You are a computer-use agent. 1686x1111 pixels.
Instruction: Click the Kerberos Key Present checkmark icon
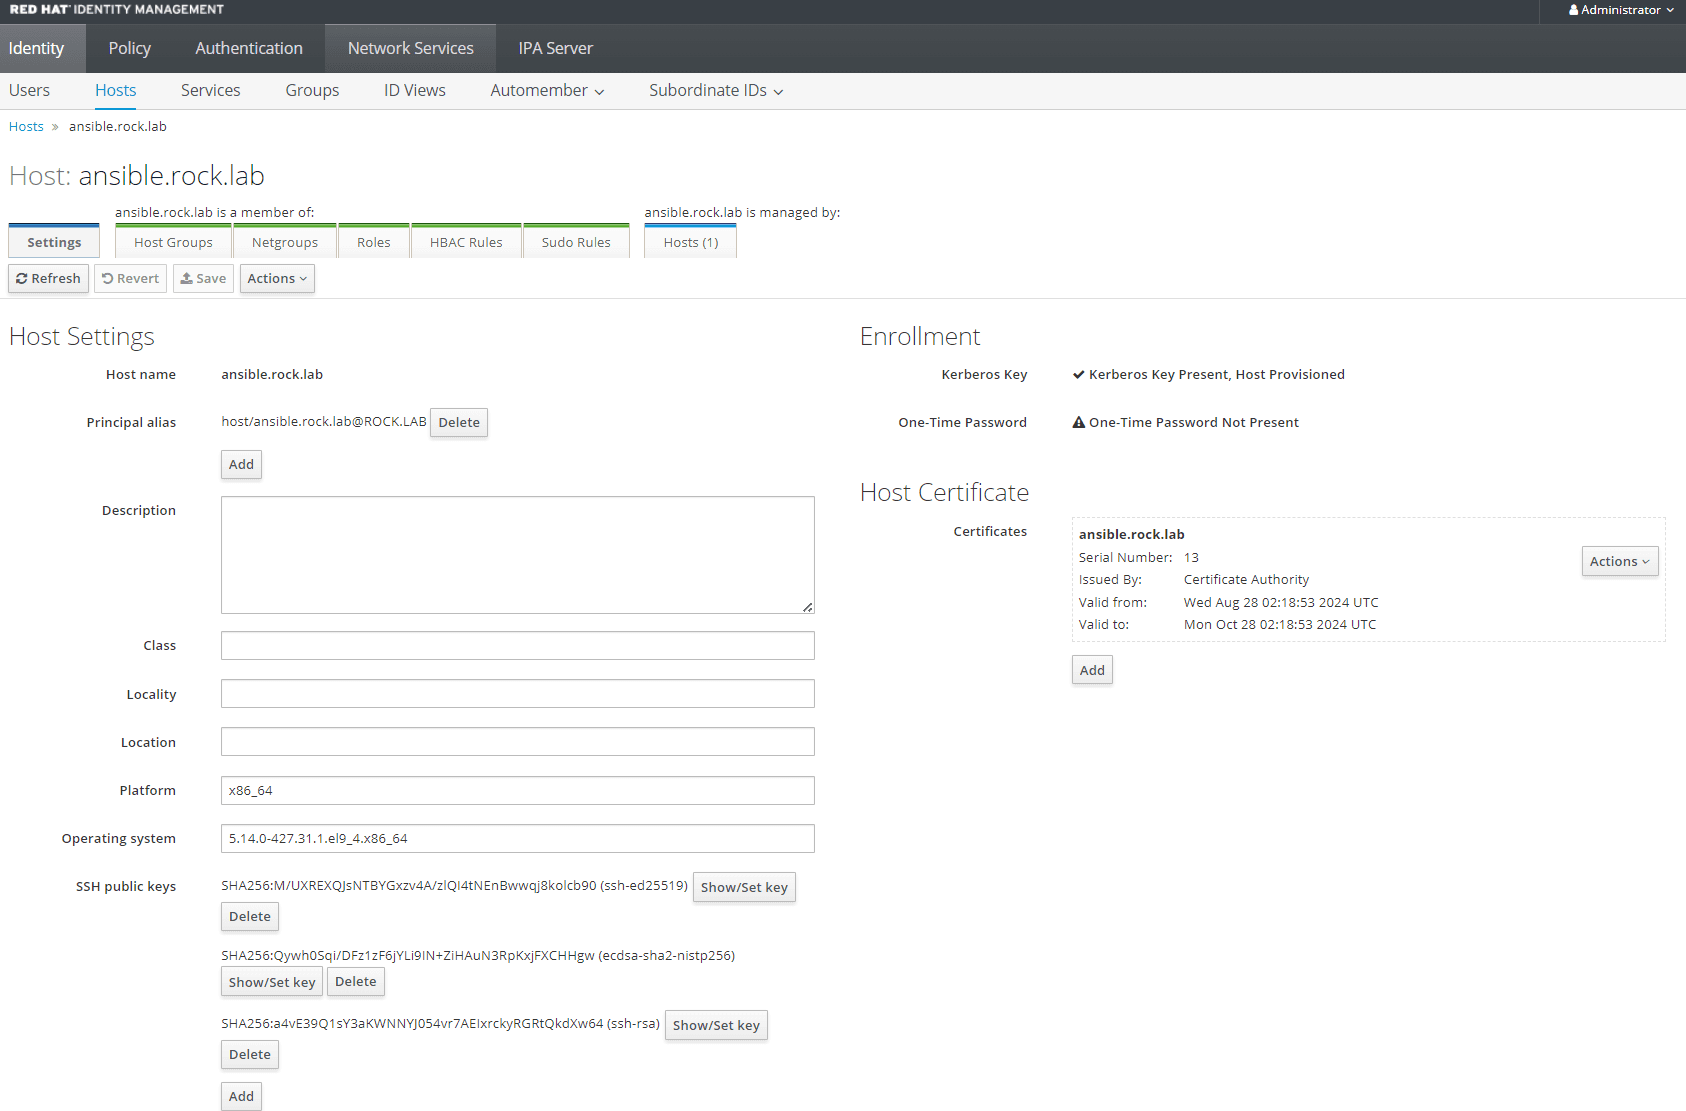[x=1079, y=374]
